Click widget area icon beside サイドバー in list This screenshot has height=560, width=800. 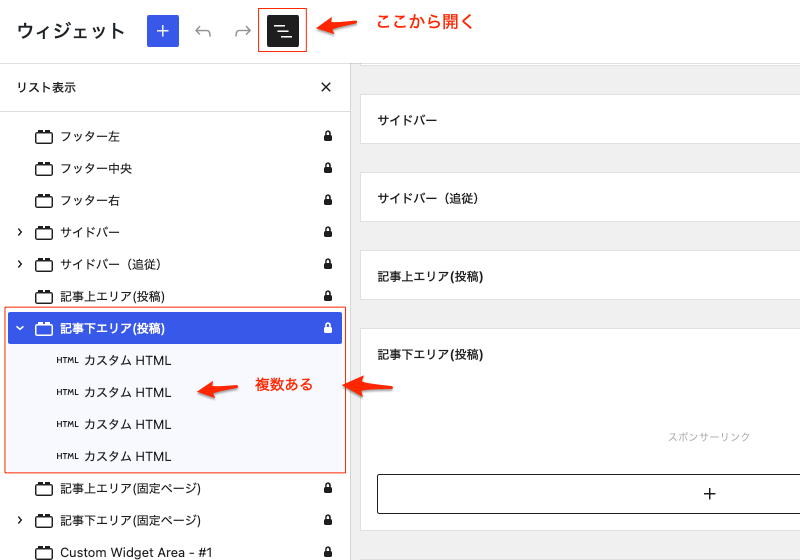click(44, 233)
